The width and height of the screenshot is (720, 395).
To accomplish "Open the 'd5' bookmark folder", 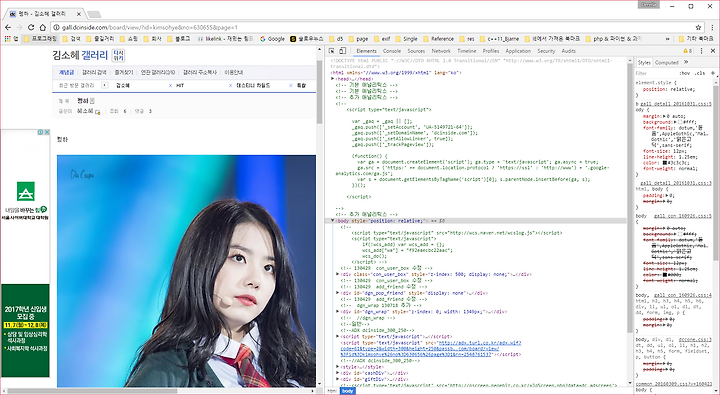I will coord(336,39).
